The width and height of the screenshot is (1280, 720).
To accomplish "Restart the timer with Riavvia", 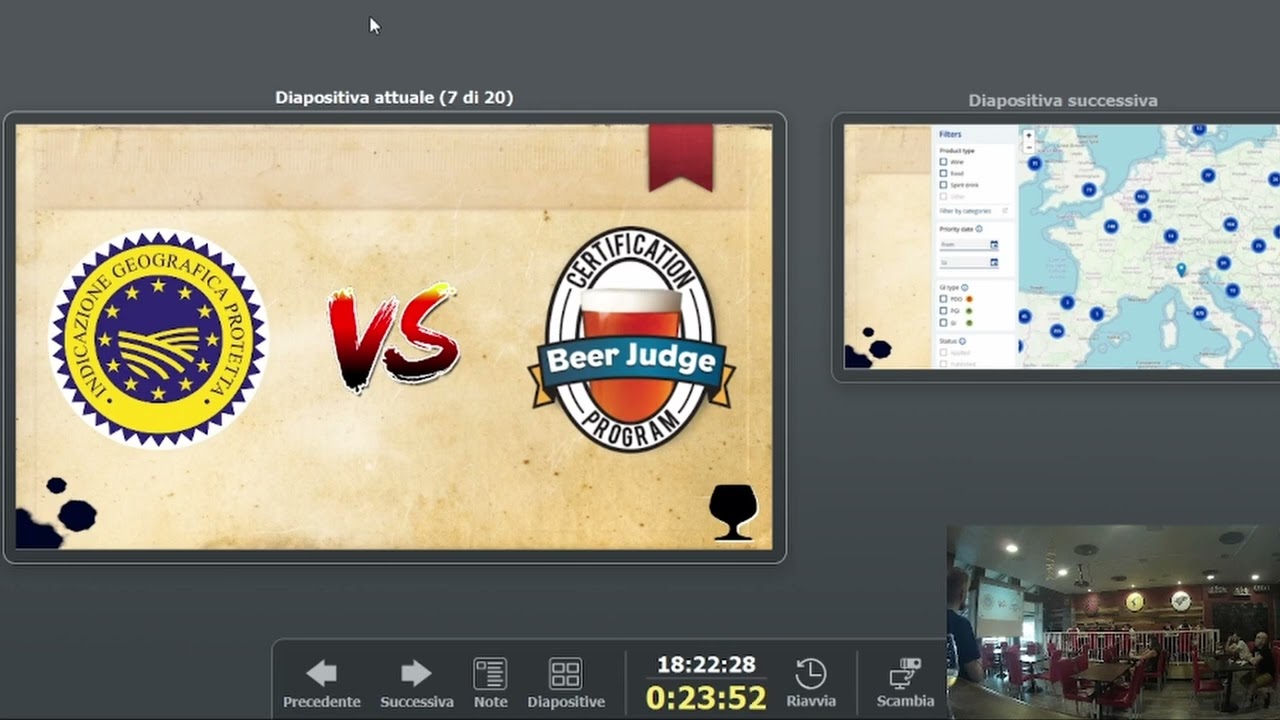I will click(811, 684).
